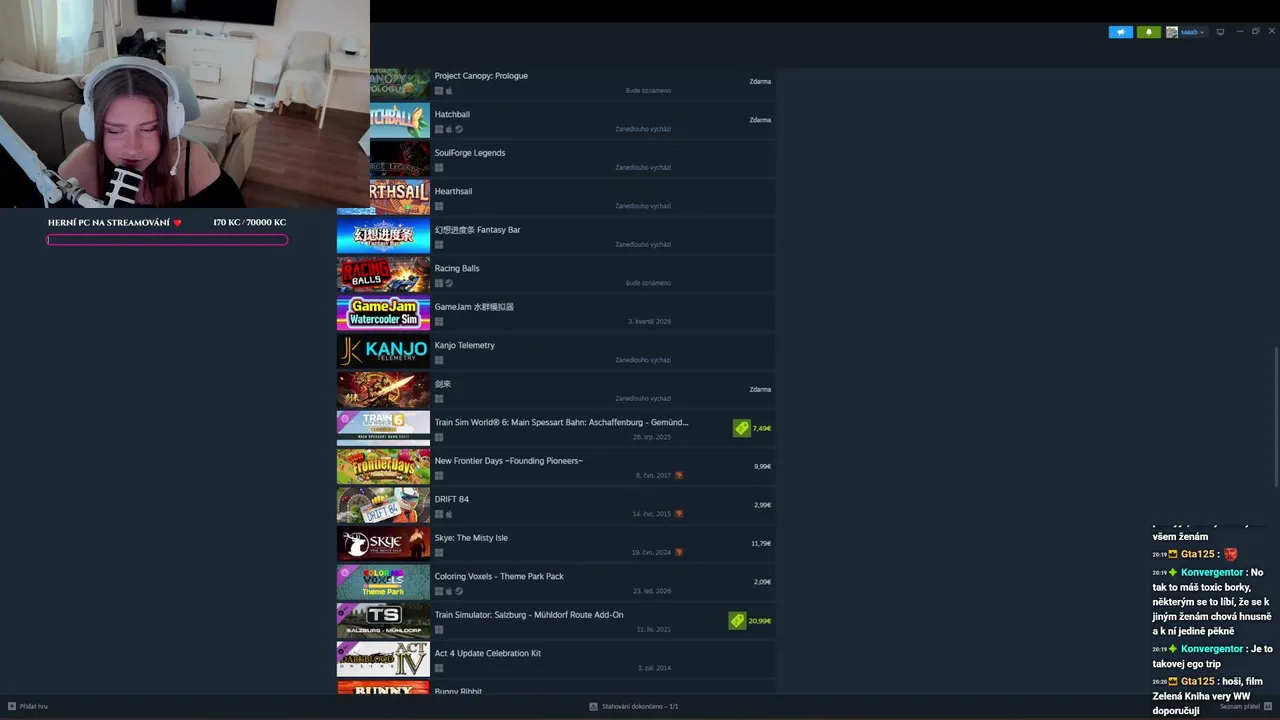Select the Hearthsail listing title
This screenshot has height=720, width=1280.
(x=453, y=191)
